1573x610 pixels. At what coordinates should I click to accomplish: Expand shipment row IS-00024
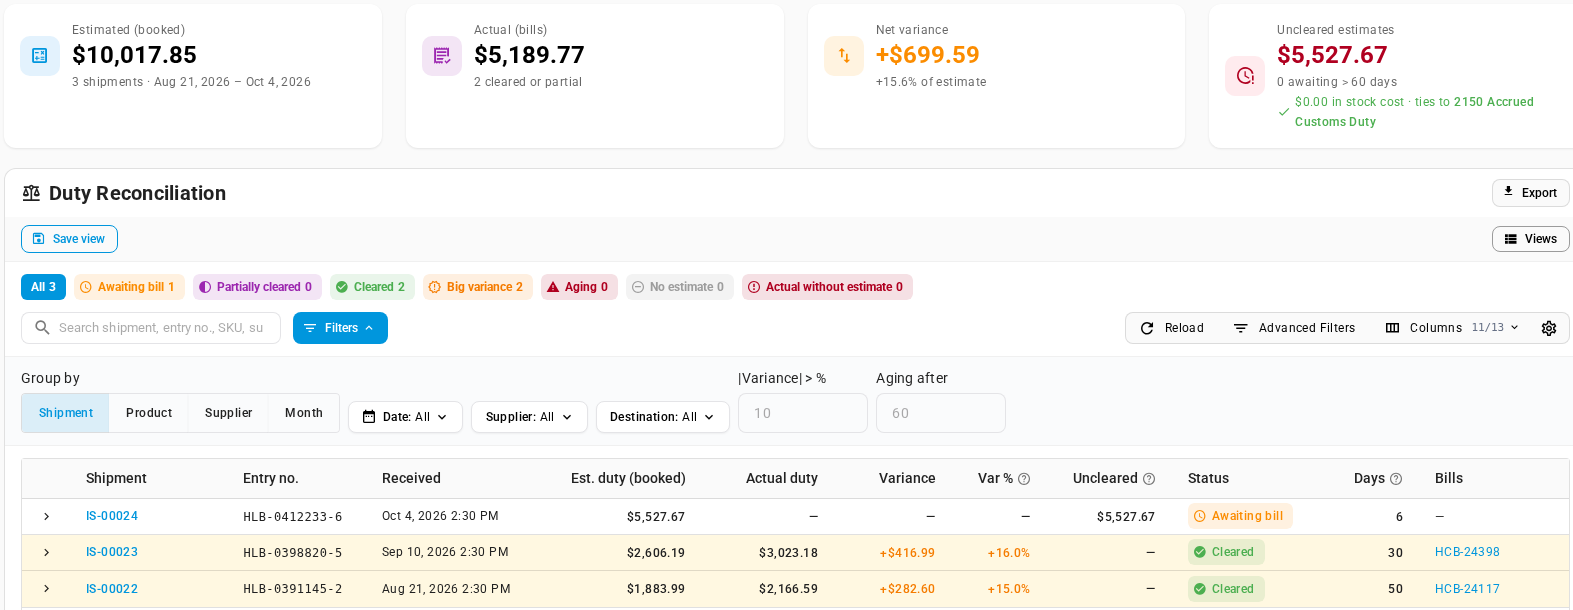(x=46, y=516)
